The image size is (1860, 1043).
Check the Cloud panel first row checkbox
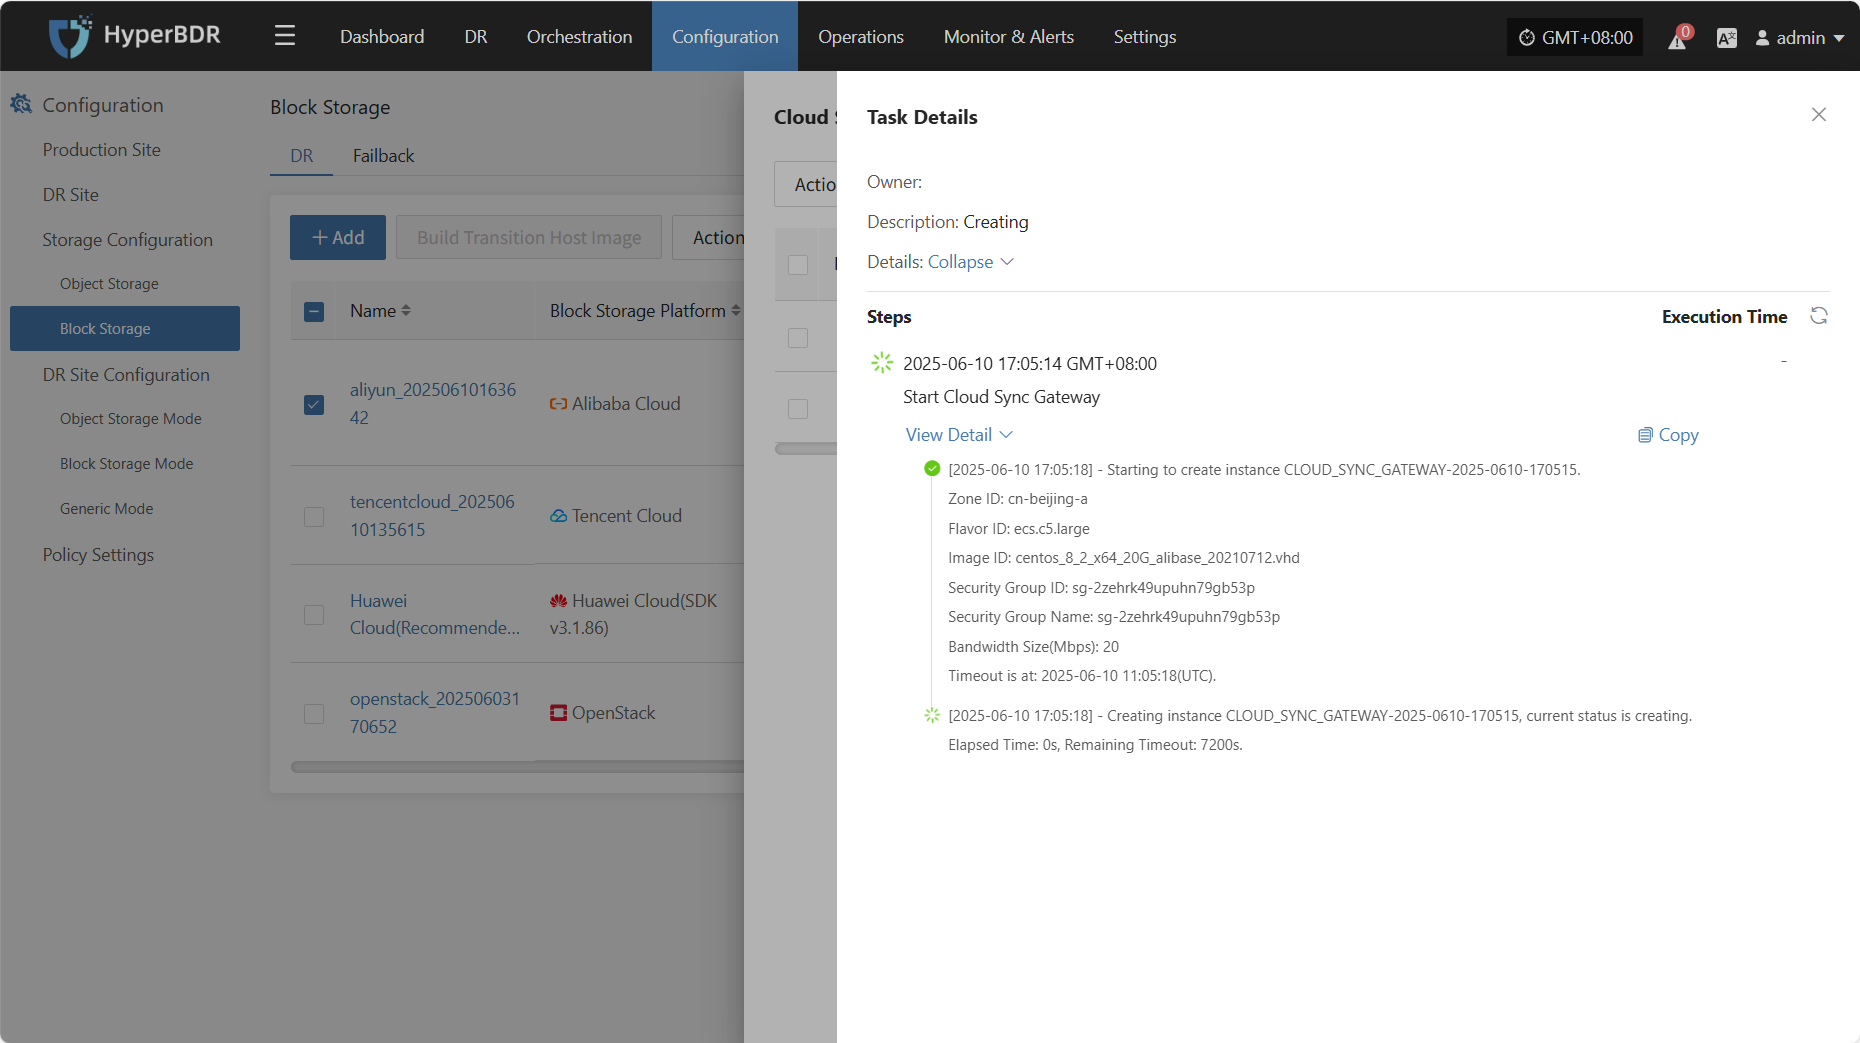(x=798, y=338)
